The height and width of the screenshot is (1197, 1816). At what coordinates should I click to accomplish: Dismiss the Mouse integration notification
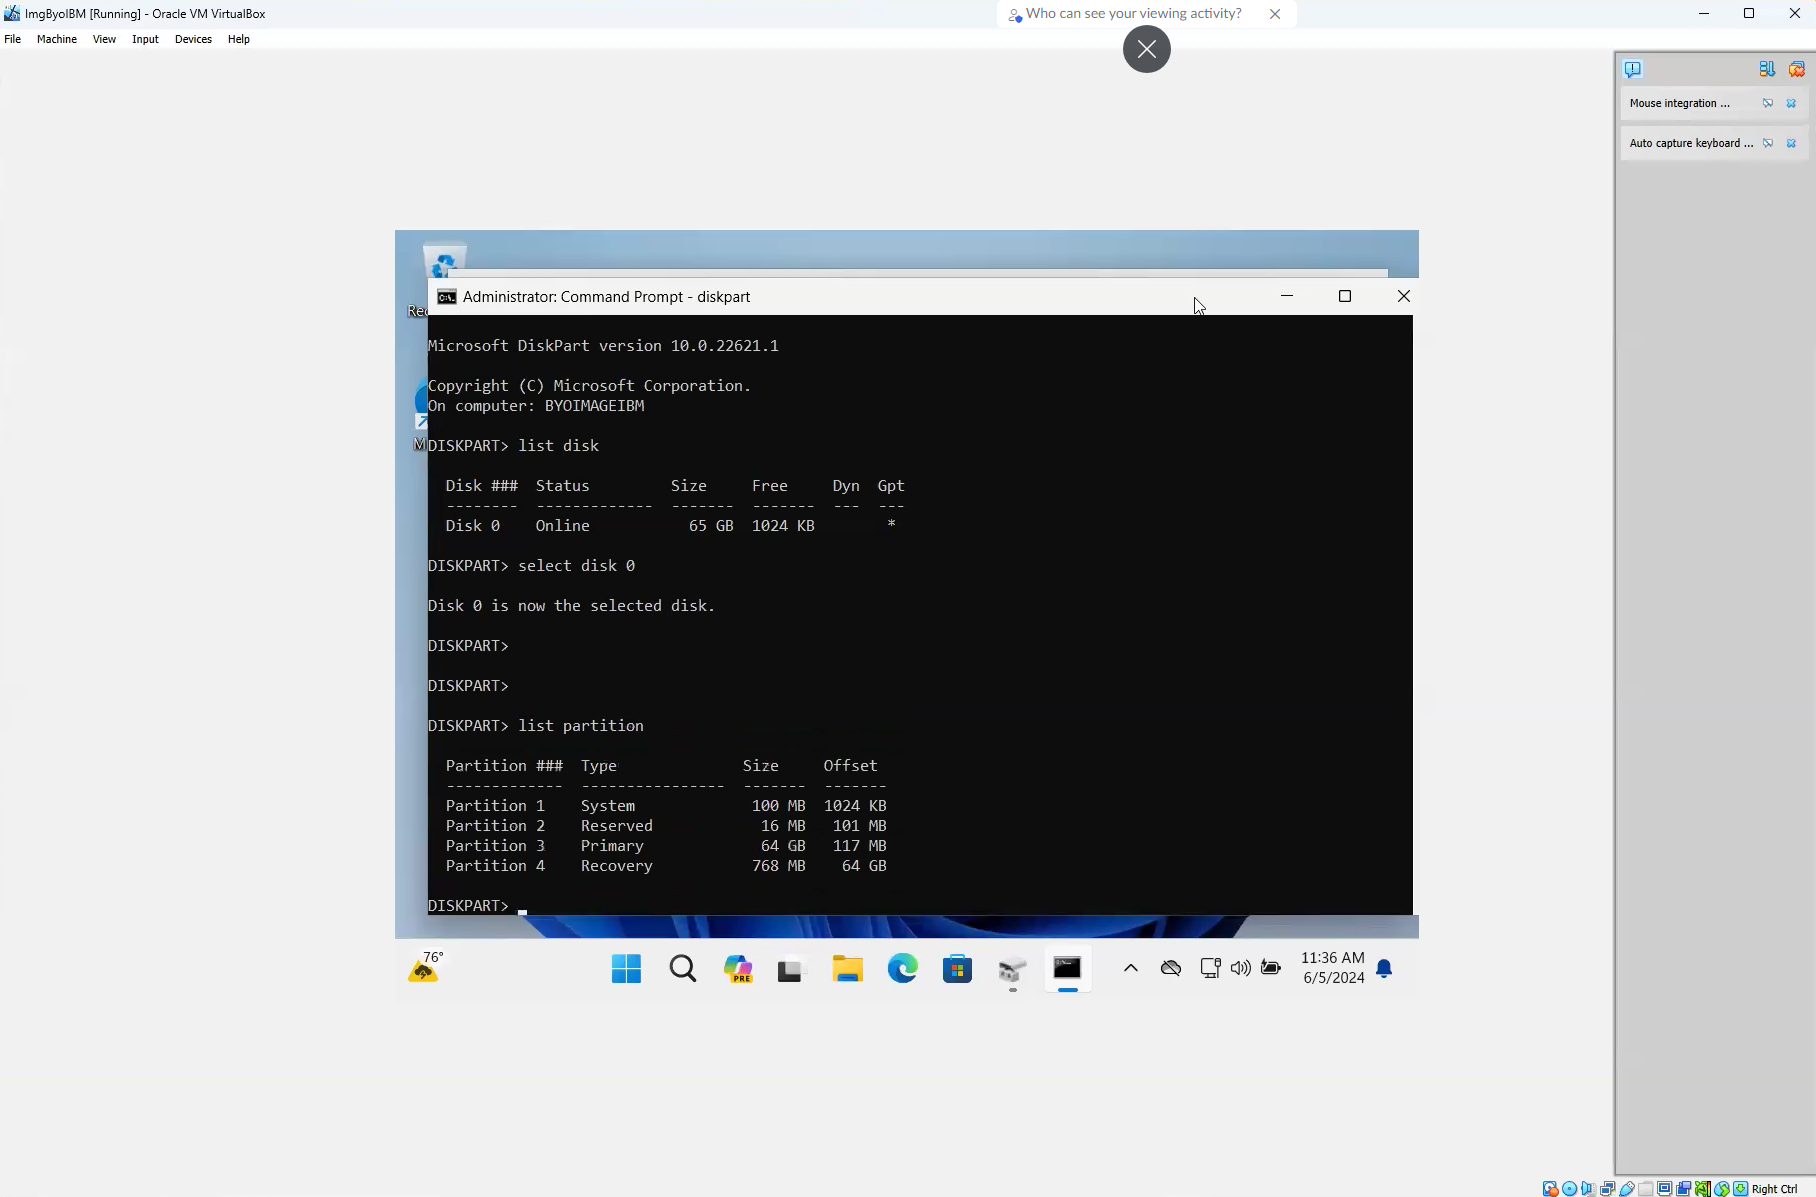(1791, 103)
